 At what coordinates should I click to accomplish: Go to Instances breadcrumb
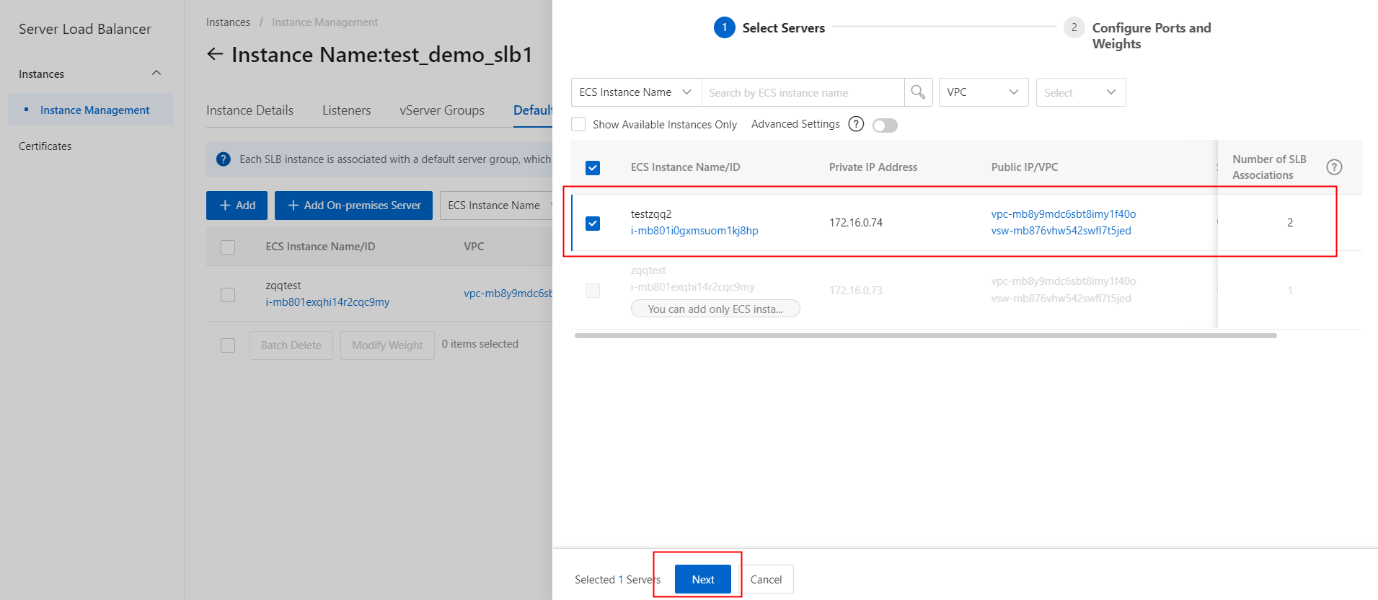click(228, 22)
